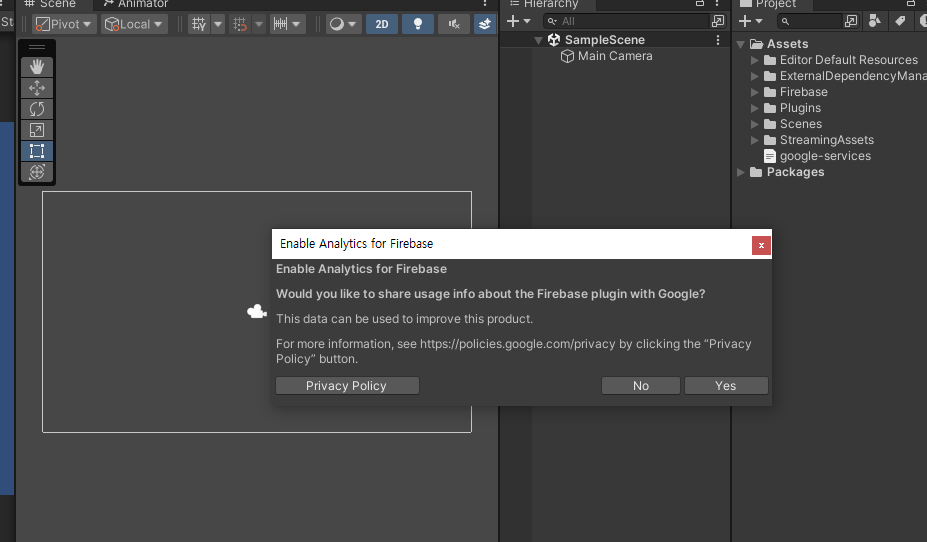
Task: Open Hierarchy panel more options menu
Action: (717, 4)
